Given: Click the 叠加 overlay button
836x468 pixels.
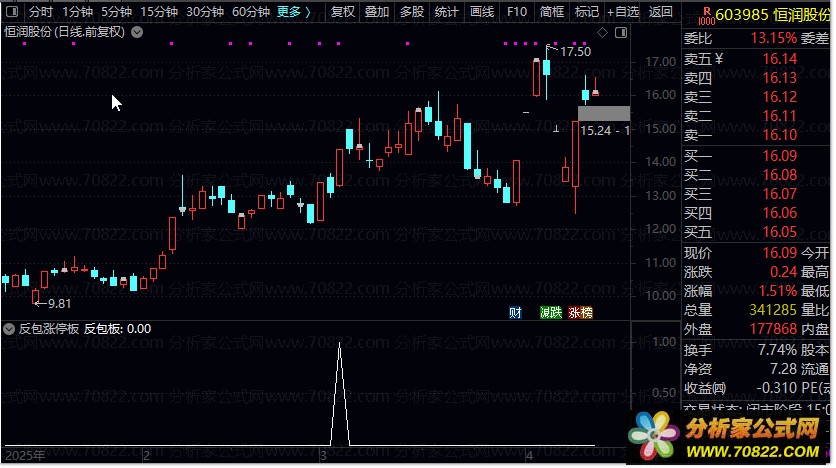Looking at the screenshot, I should [376, 11].
